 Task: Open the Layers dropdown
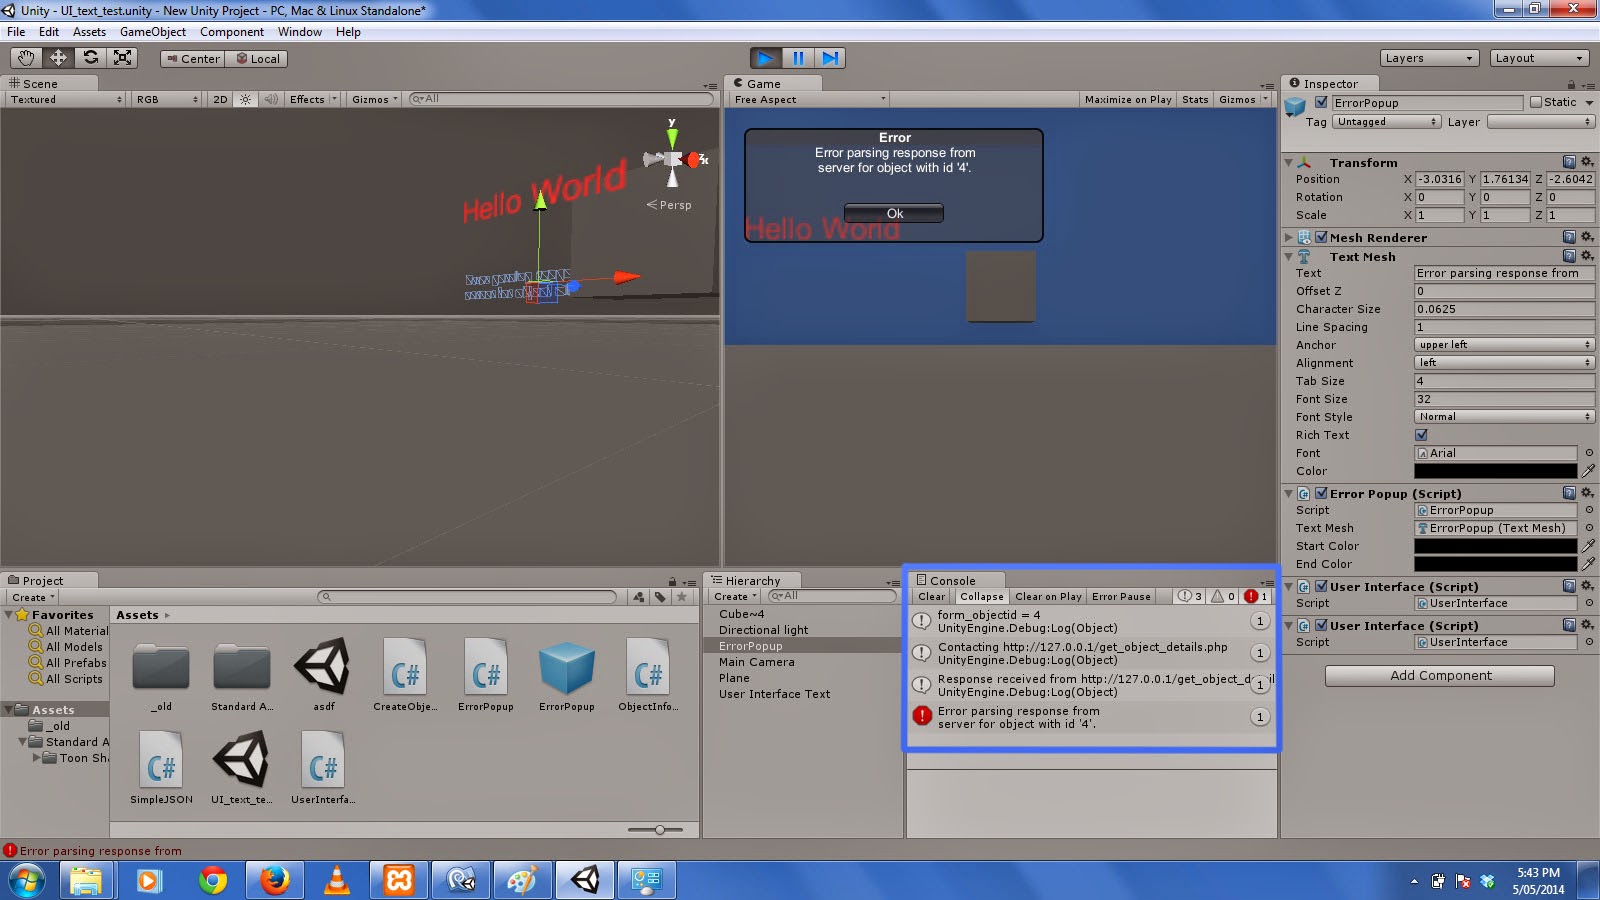tap(1429, 58)
